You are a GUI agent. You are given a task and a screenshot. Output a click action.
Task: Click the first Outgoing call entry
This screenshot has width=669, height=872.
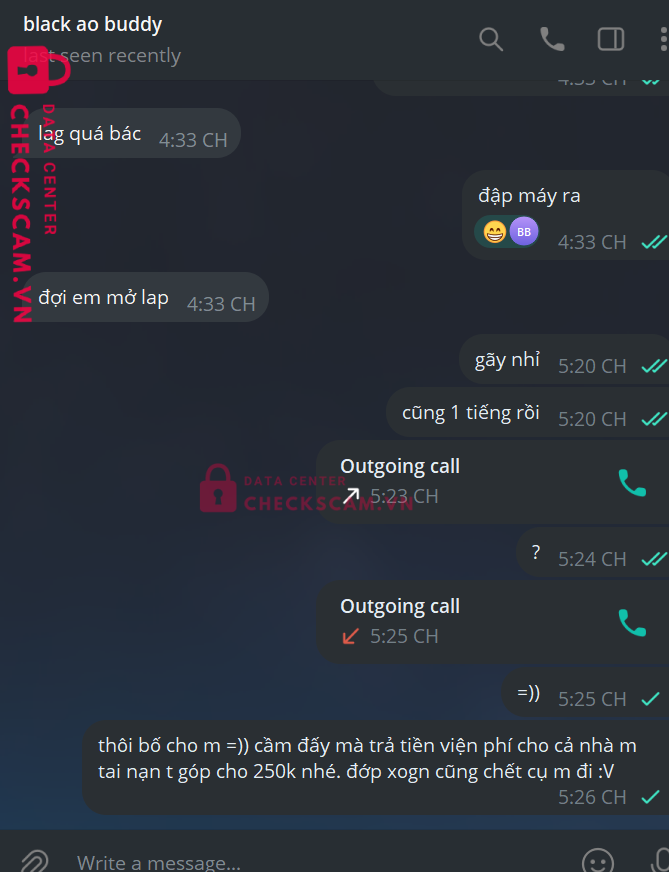tap(493, 482)
